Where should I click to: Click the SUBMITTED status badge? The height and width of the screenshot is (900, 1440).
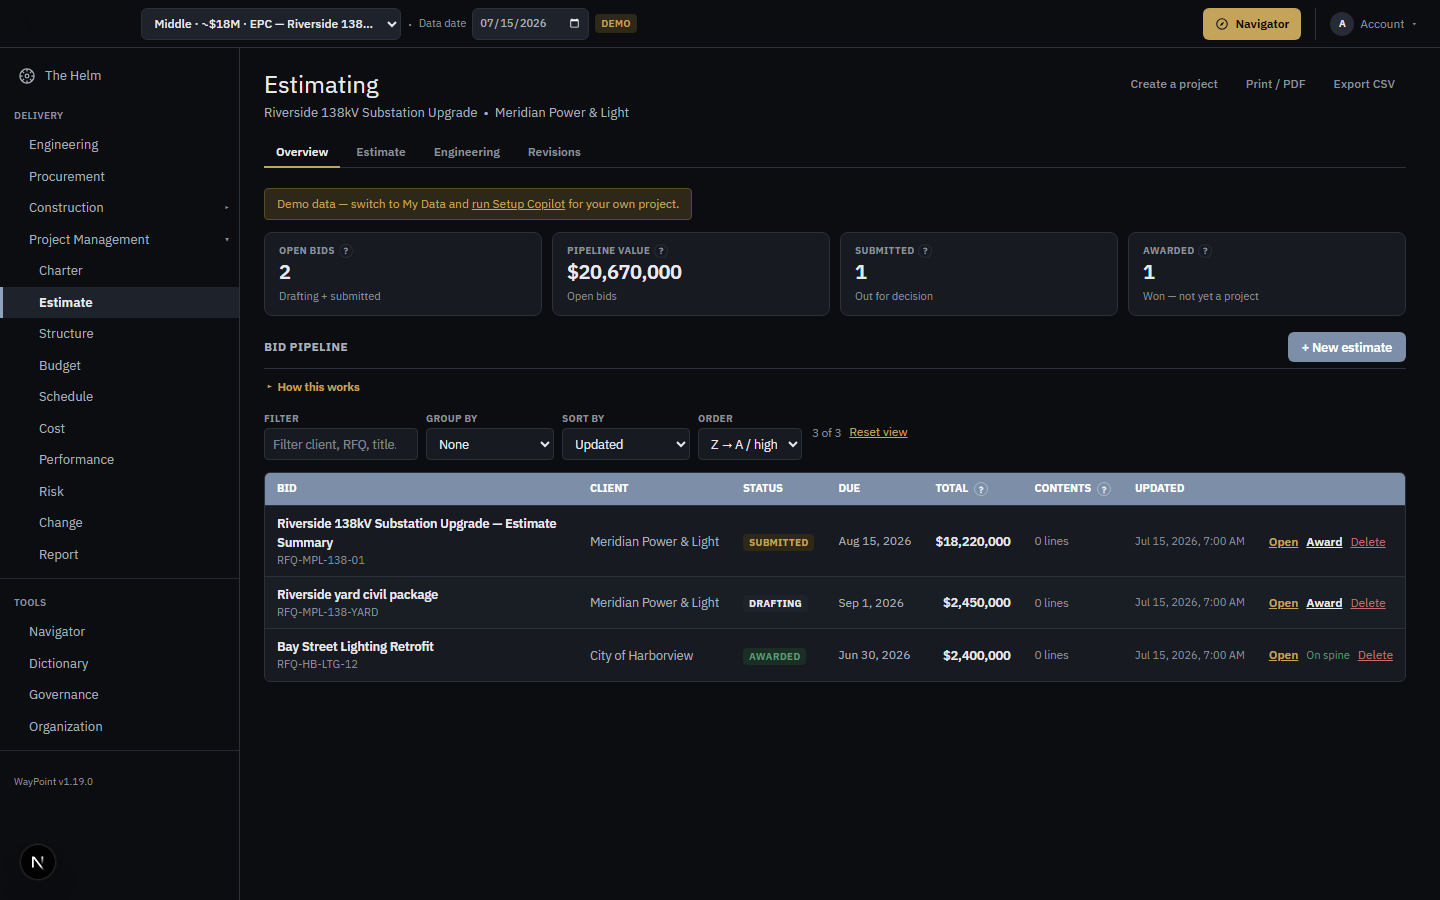(x=778, y=543)
